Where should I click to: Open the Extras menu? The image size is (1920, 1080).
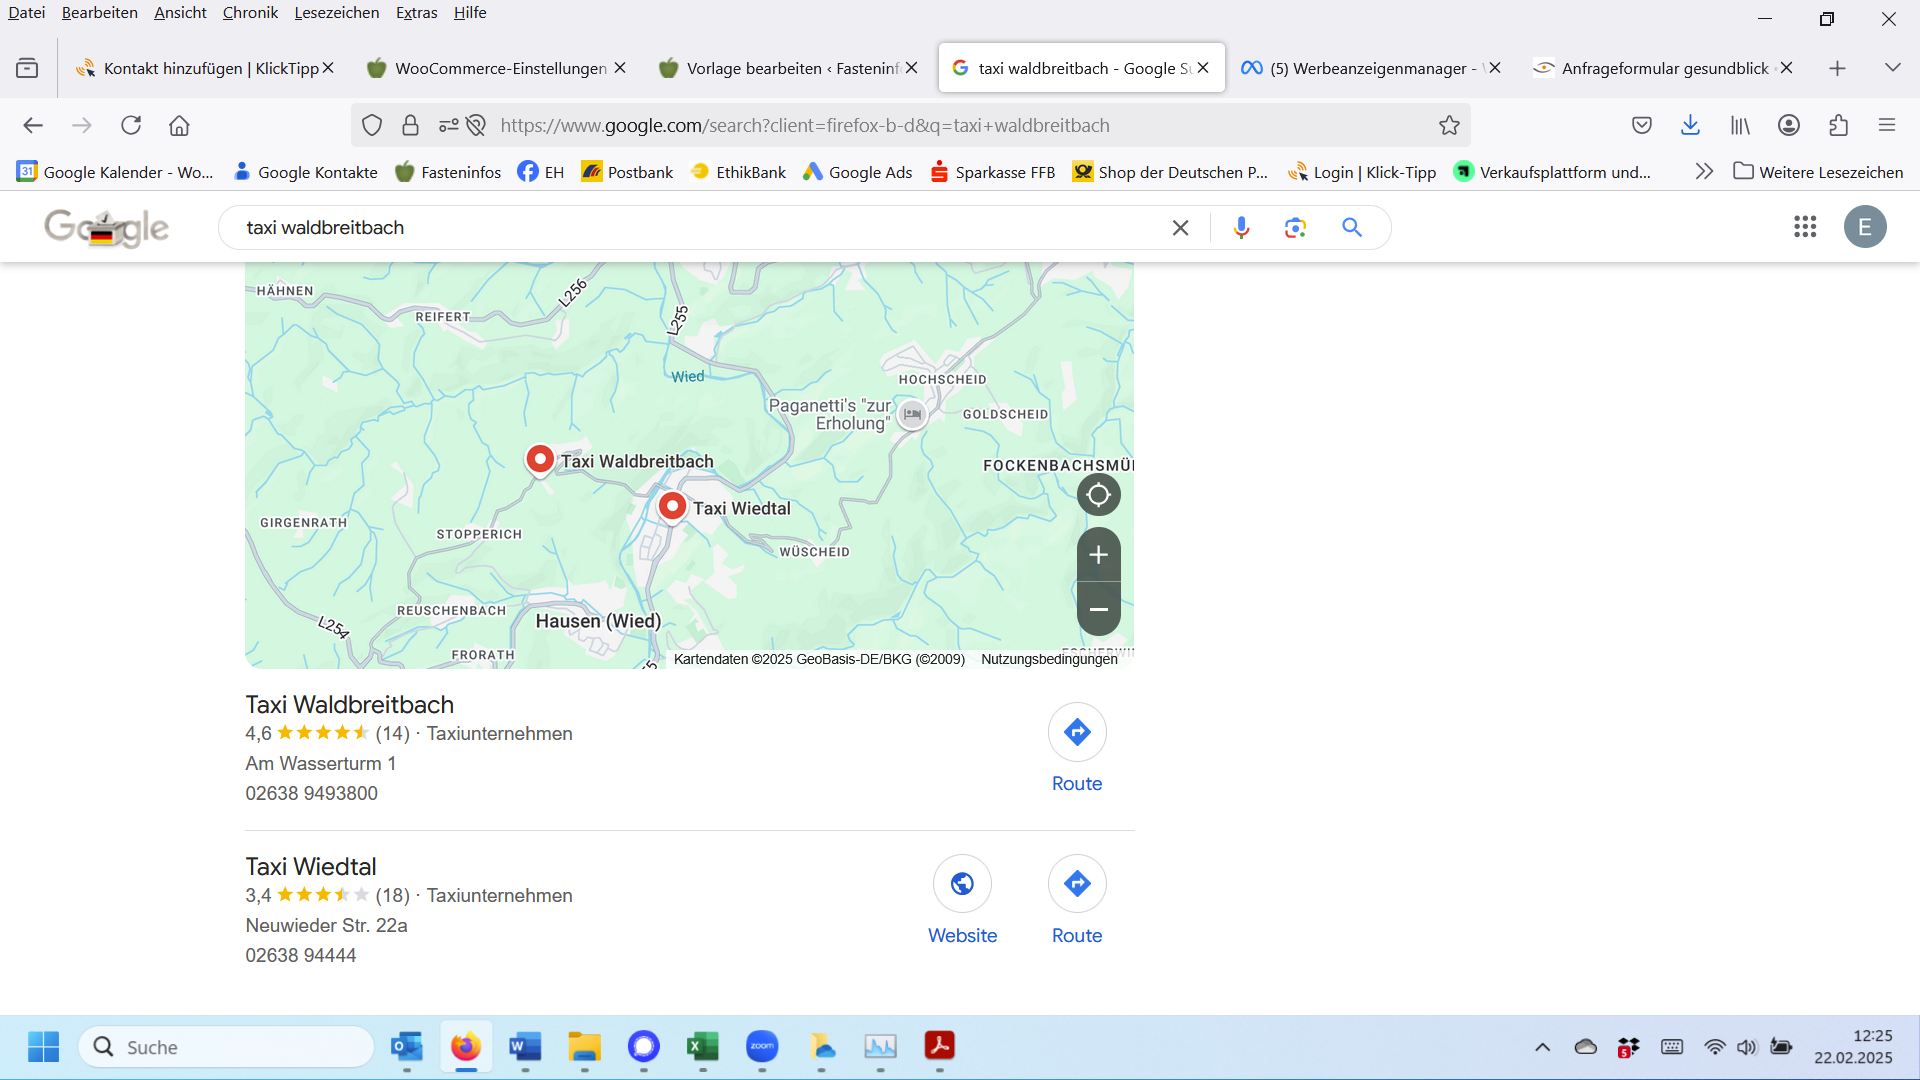(417, 13)
